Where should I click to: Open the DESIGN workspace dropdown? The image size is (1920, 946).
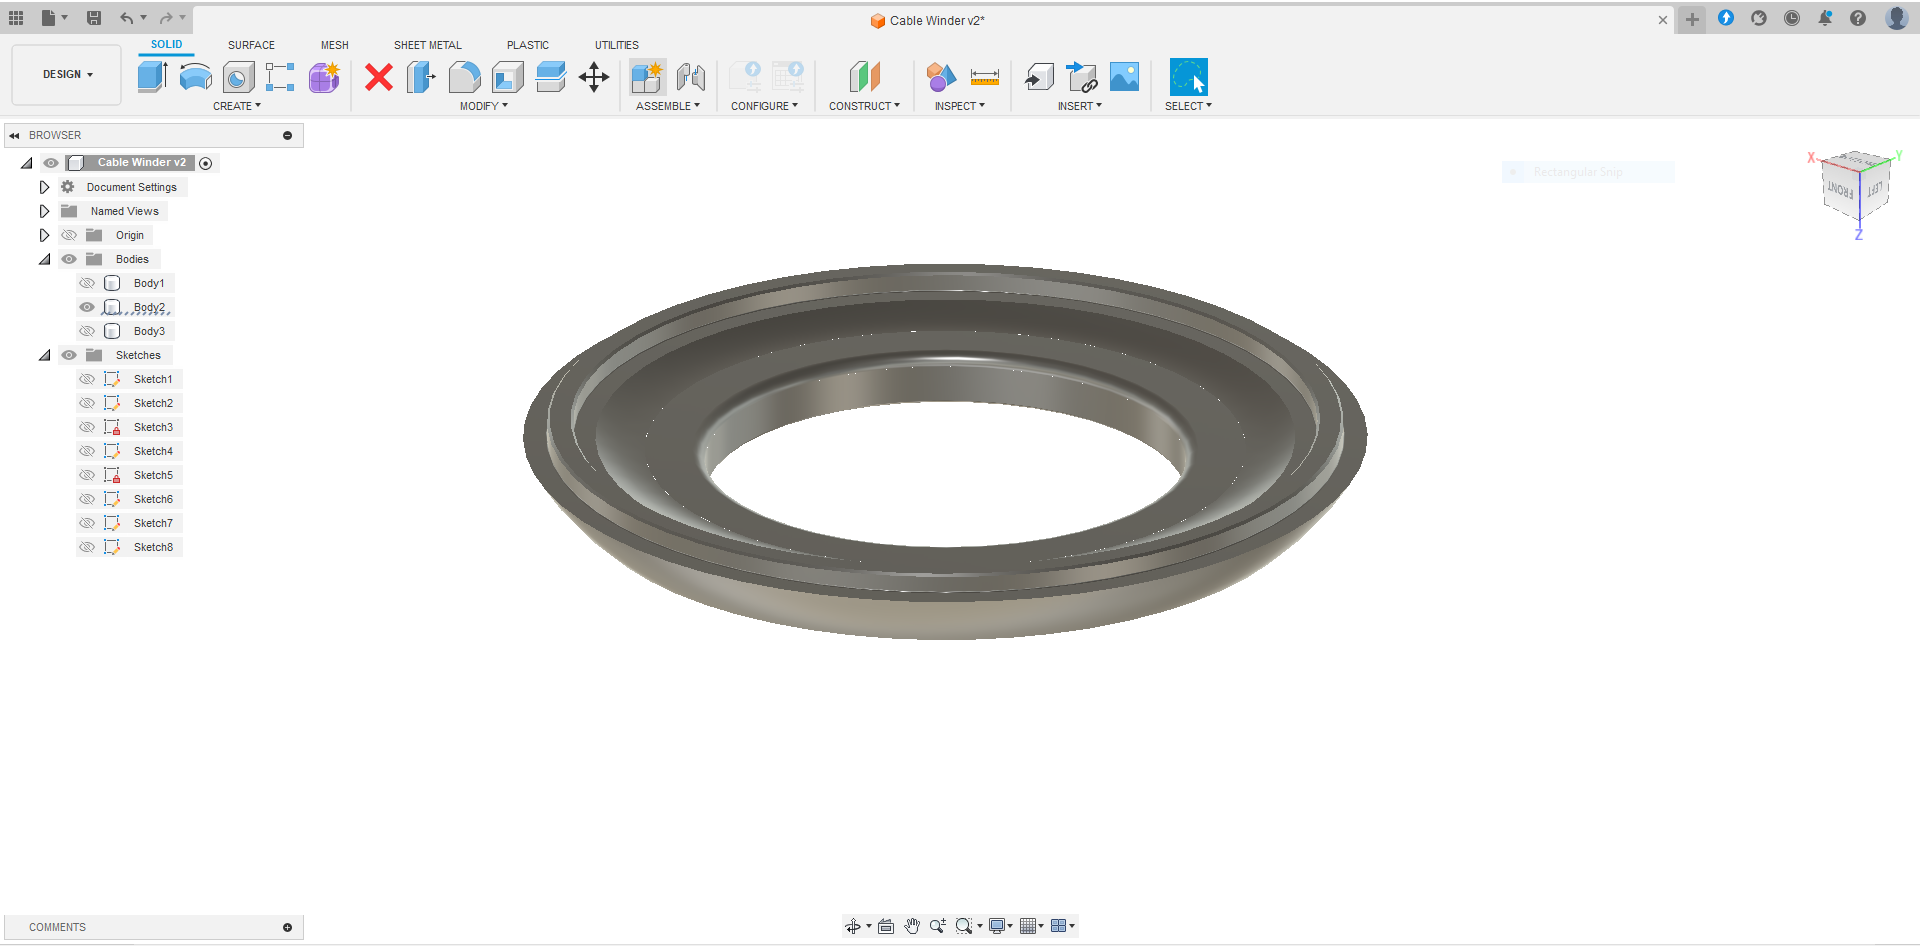click(67, 75)
